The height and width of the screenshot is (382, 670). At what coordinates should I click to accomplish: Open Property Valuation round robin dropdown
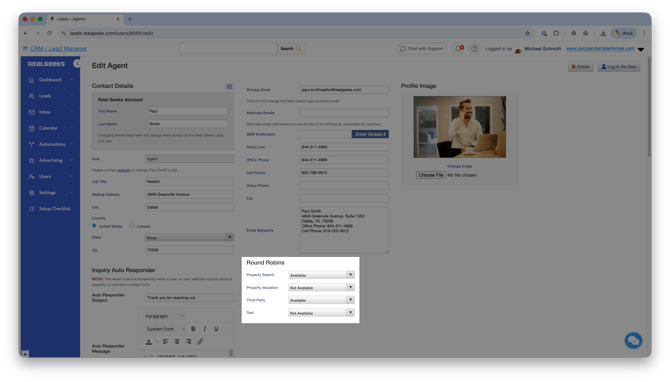[321, 288]
